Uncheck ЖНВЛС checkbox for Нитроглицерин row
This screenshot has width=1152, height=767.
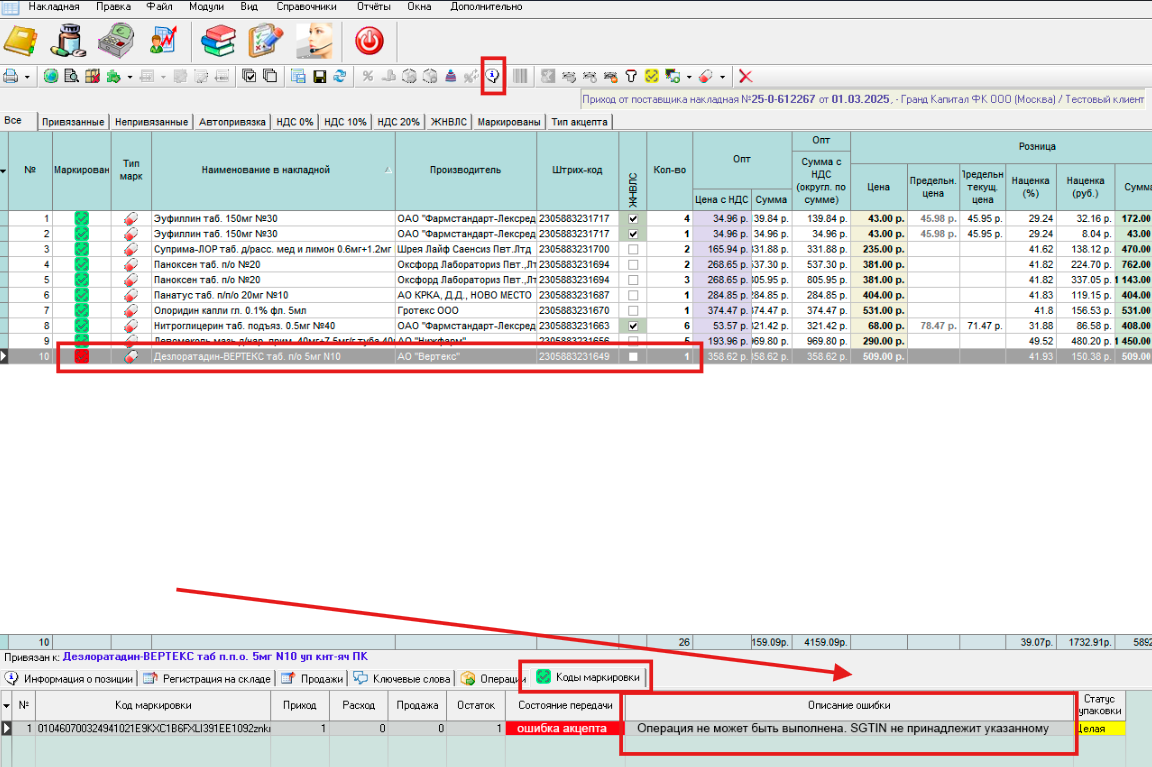(632, 326)
